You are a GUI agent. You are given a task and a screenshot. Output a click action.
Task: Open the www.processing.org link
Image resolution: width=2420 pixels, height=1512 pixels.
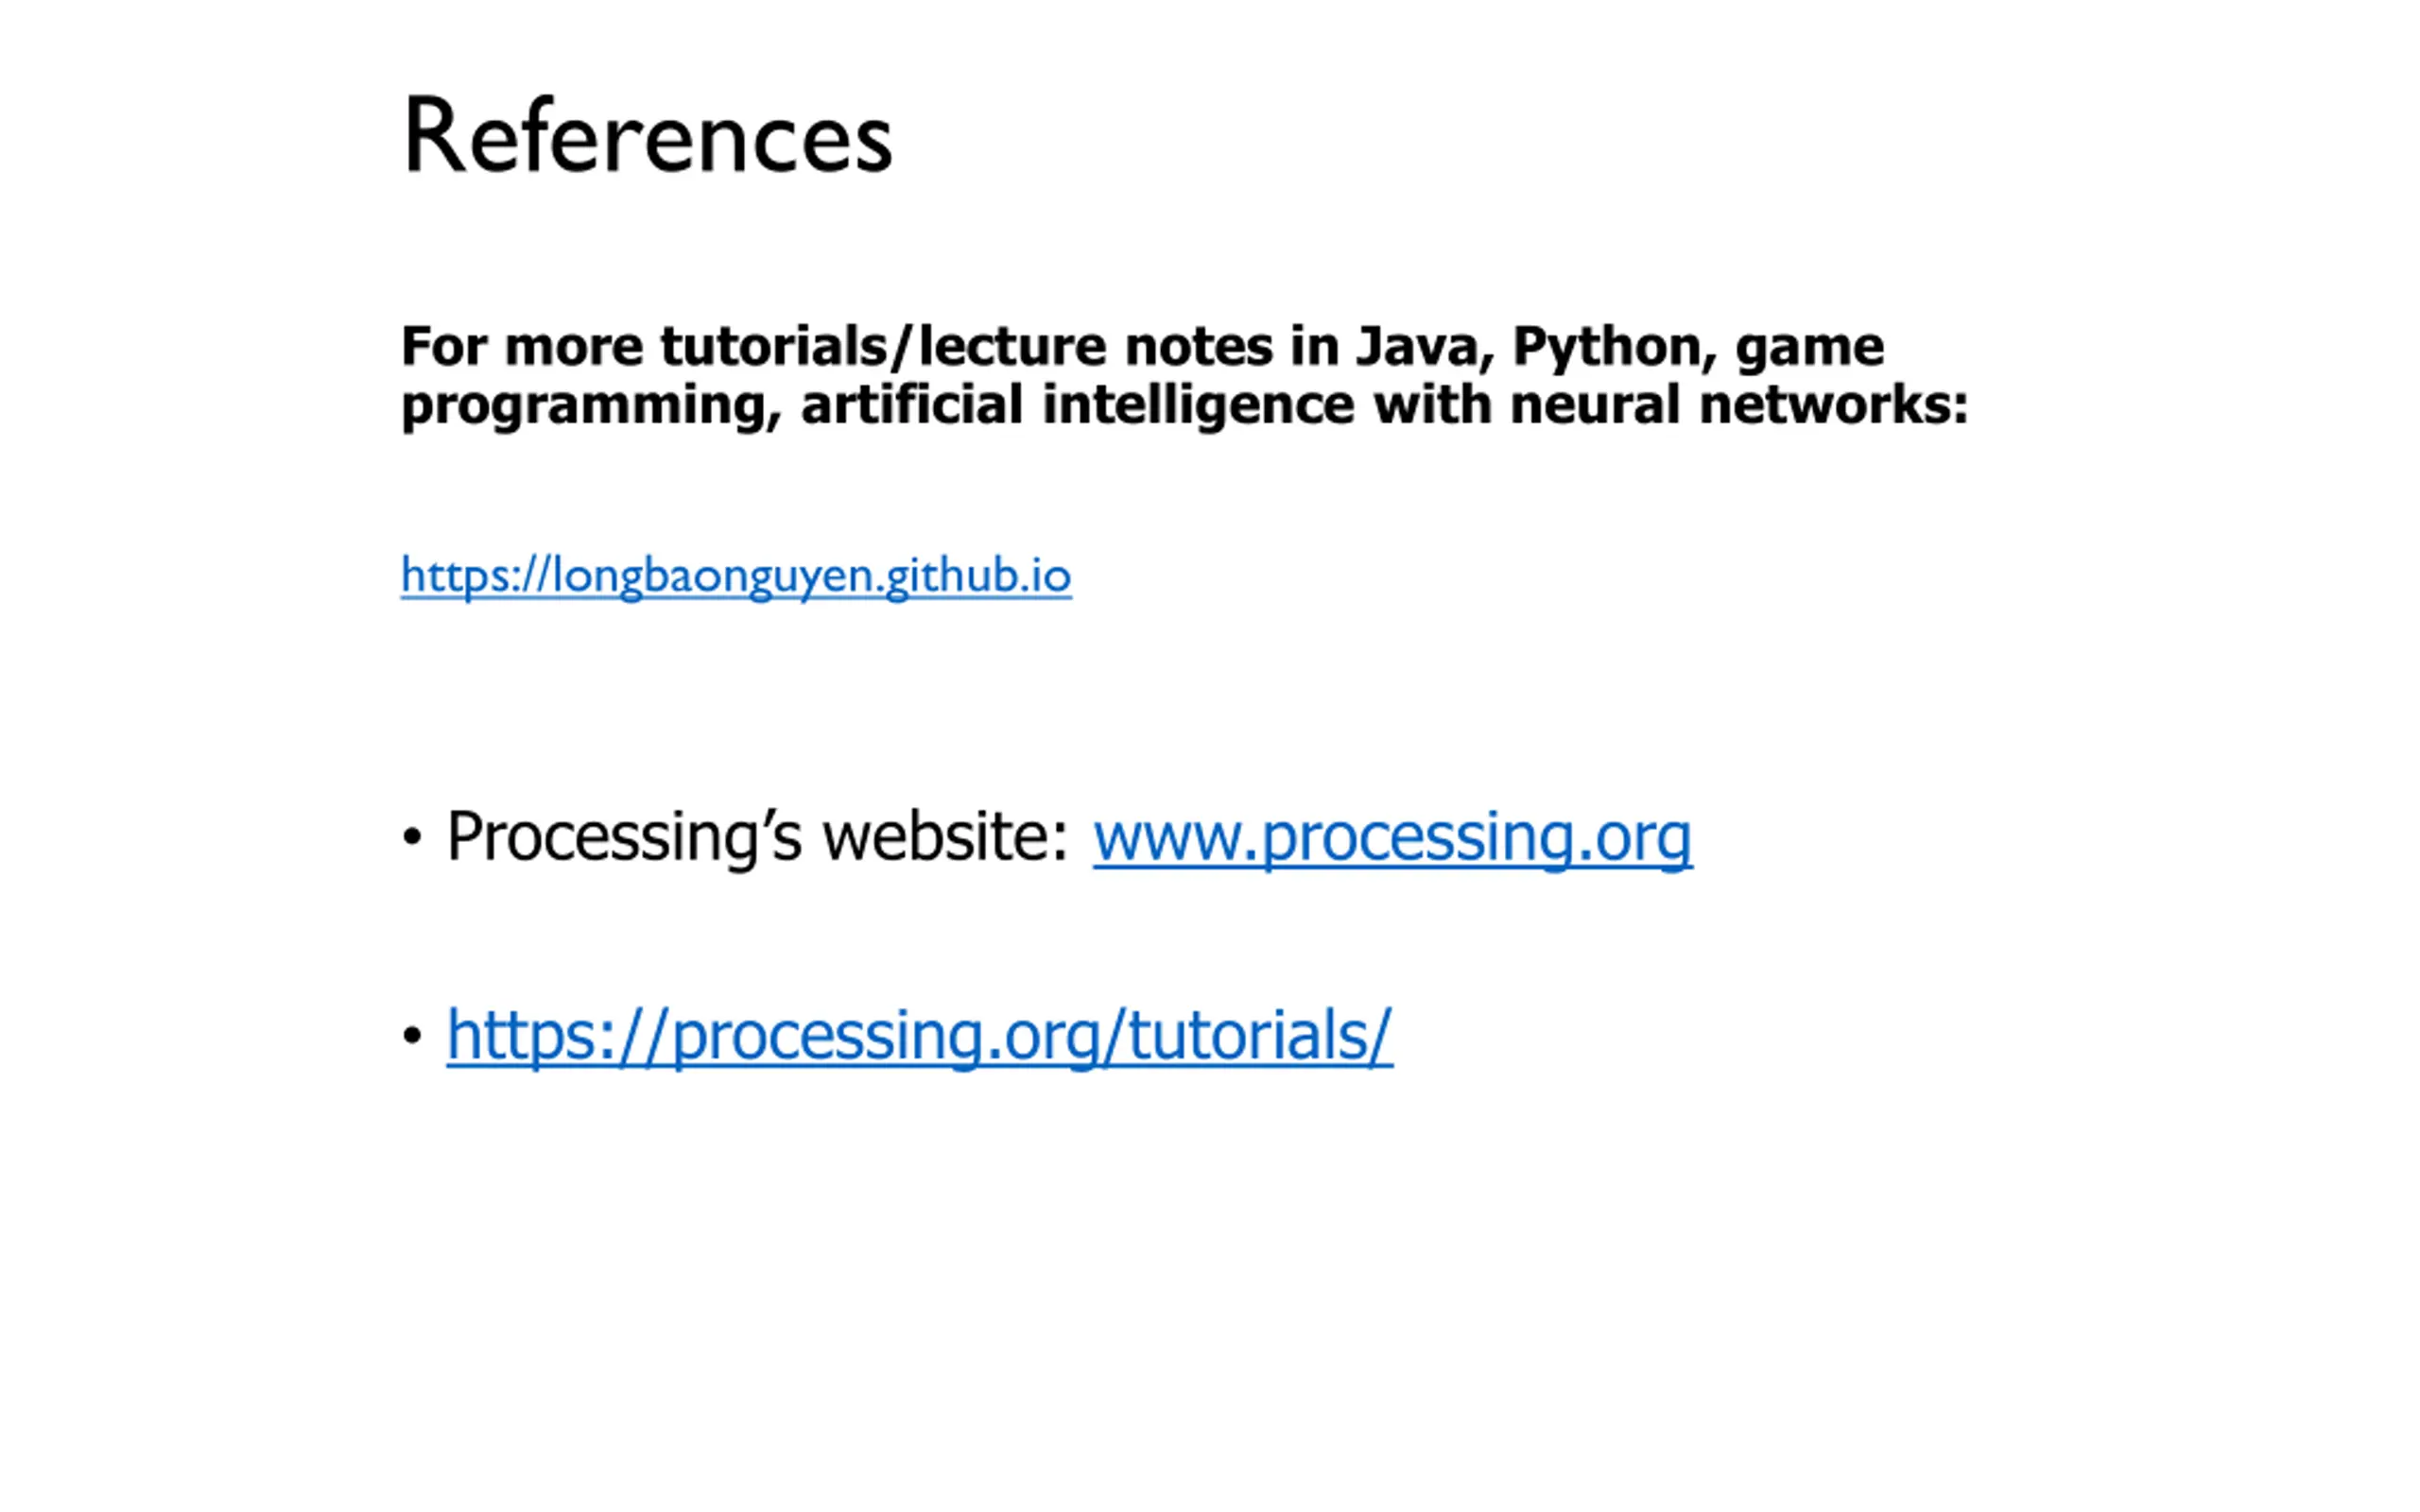point(1392,837)
